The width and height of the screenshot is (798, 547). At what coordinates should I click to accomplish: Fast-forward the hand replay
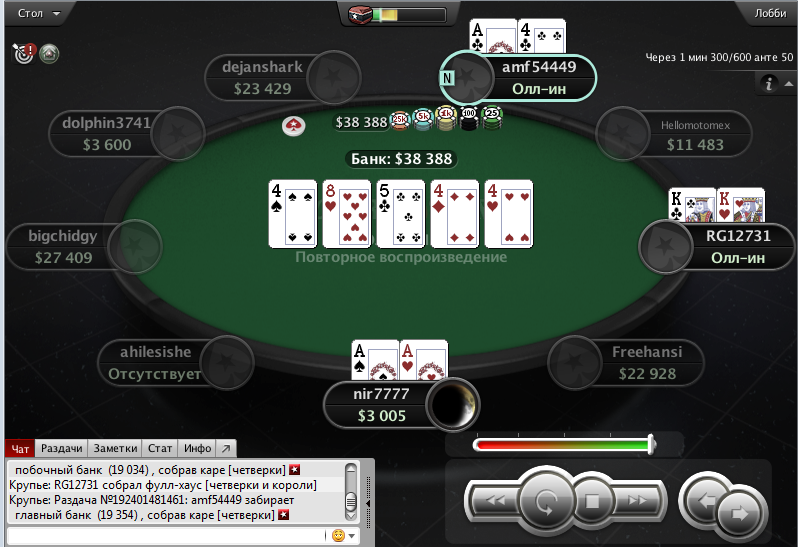click(638, 501)
